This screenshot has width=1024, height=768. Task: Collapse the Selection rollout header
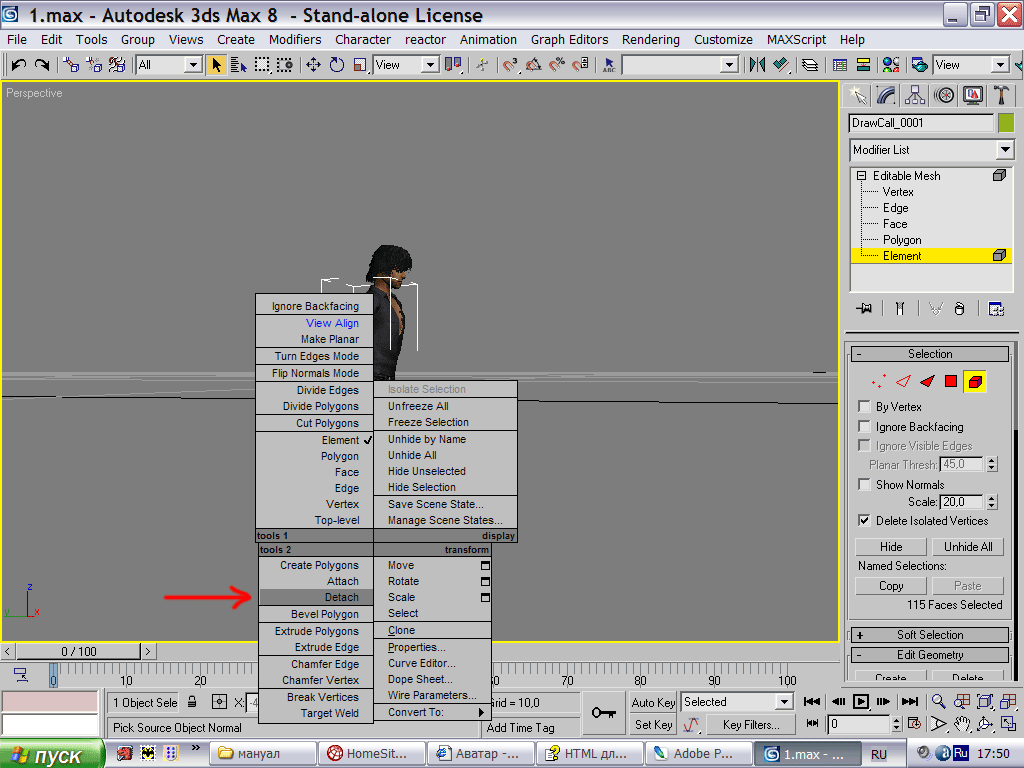point(930,354)
